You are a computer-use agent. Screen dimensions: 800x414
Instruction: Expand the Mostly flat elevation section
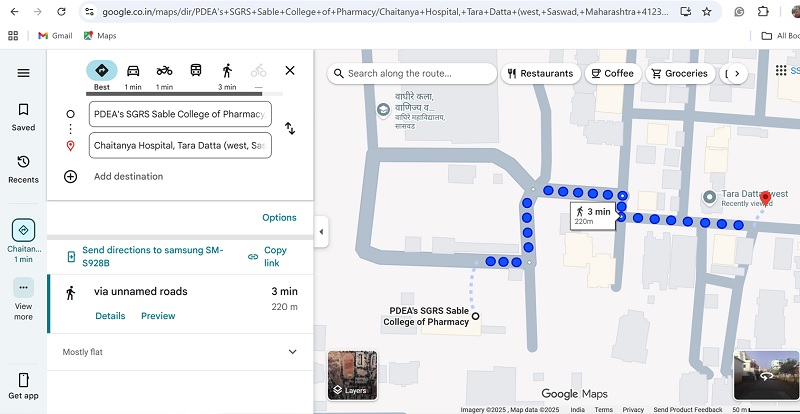pyautogui.click(x=292, y=352)
